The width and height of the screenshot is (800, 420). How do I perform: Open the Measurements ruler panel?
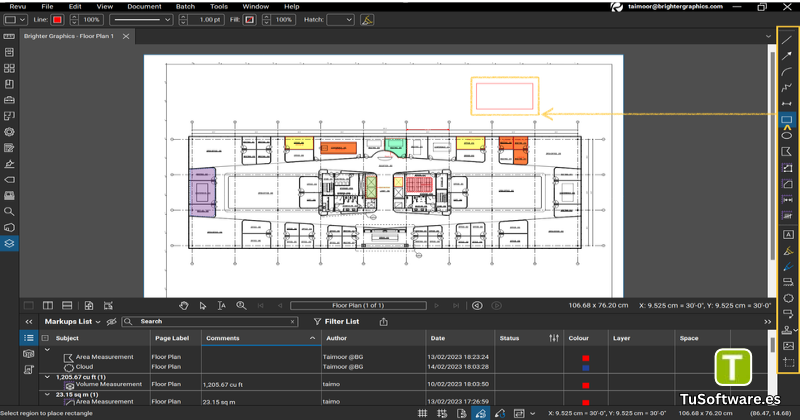(9, 37)
